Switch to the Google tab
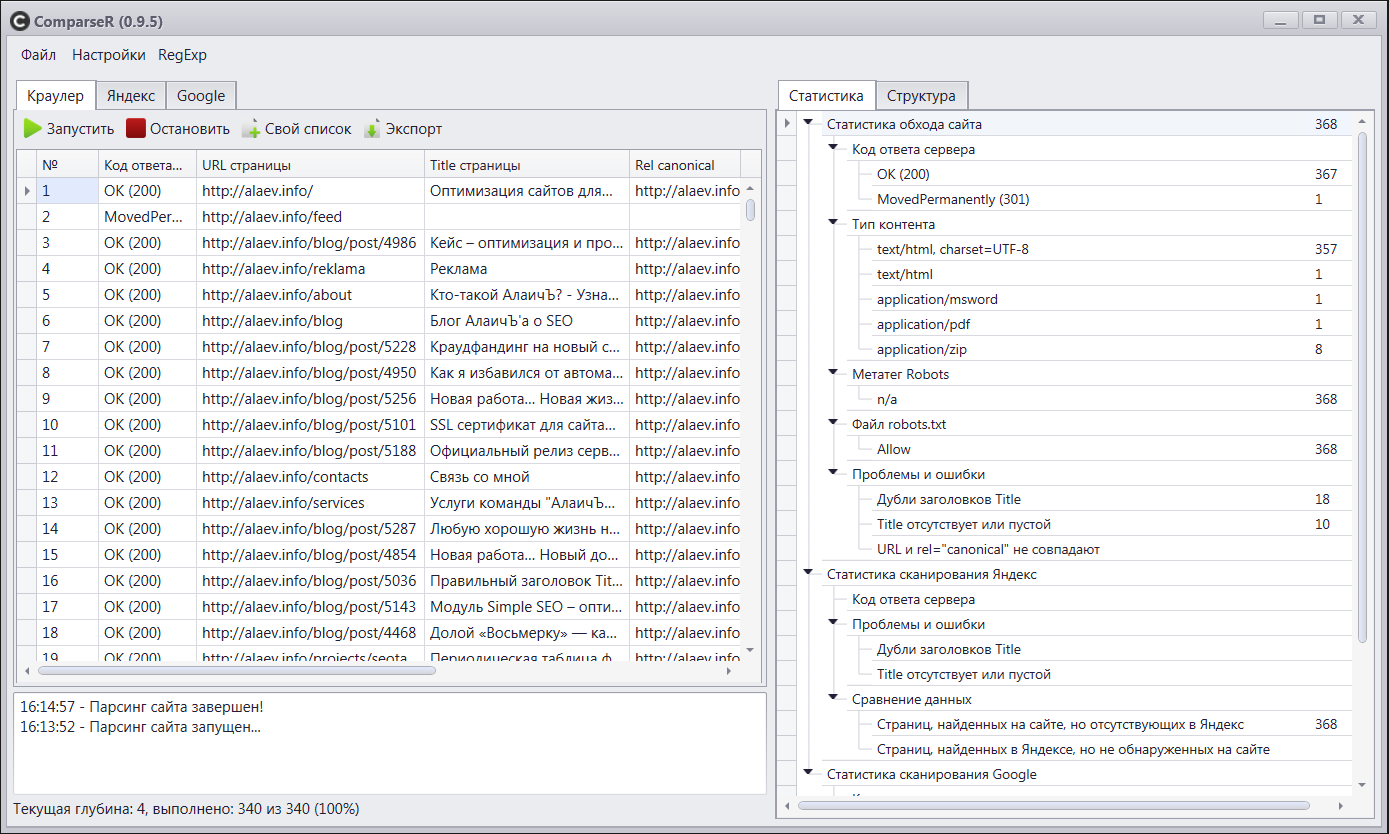This screenshot has width=1389, height=834. pyautogui.click(x=201, y=96)
